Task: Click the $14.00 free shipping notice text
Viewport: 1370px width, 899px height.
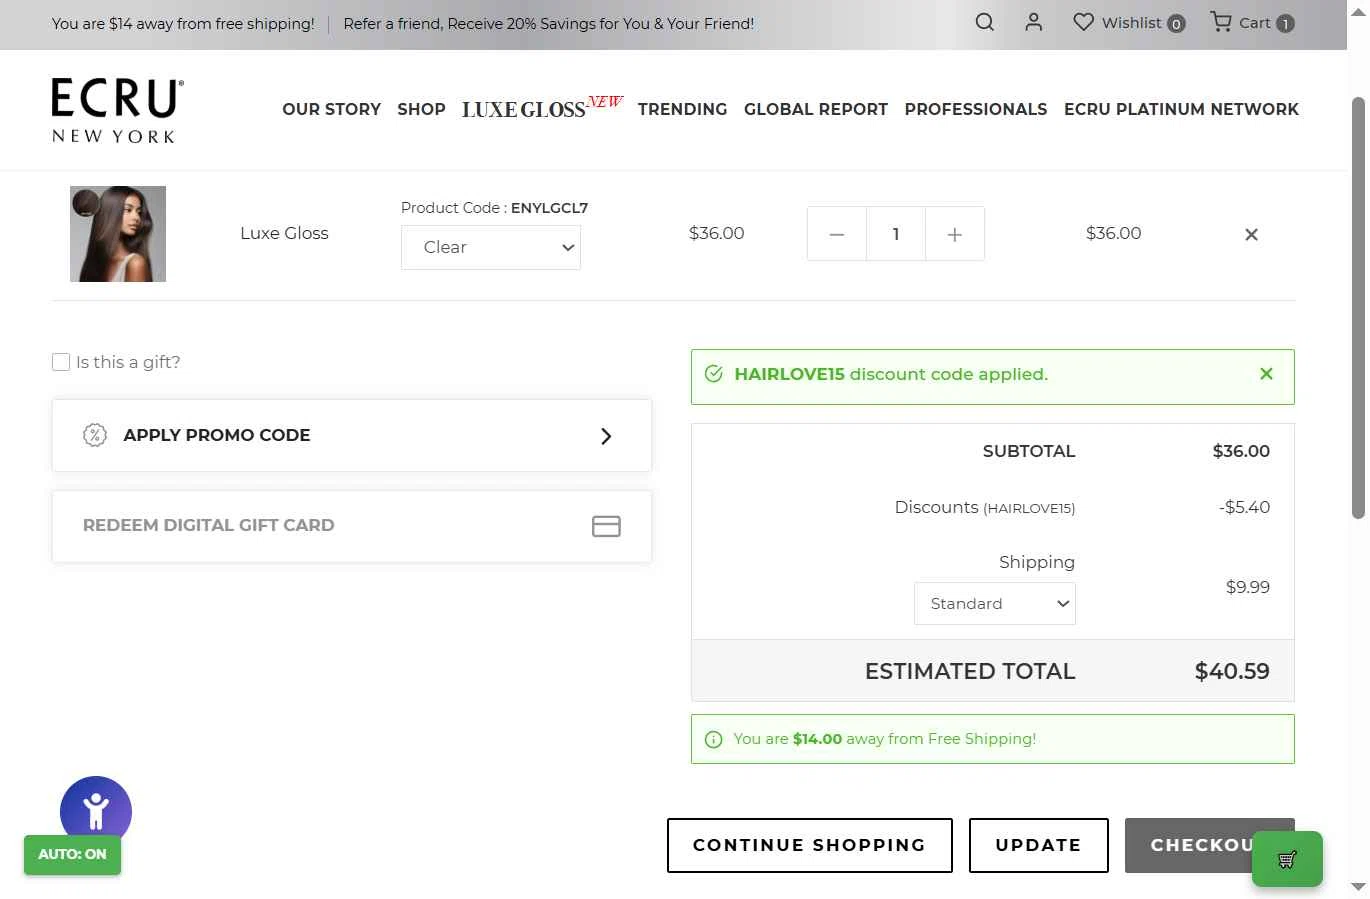Action: click(x=884, y=739)
